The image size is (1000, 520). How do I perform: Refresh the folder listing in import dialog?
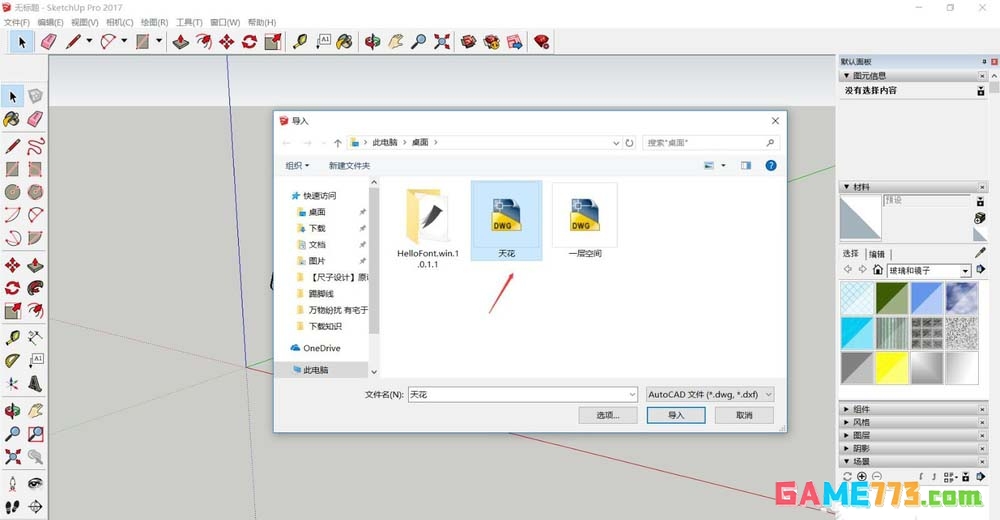[629, 143]
